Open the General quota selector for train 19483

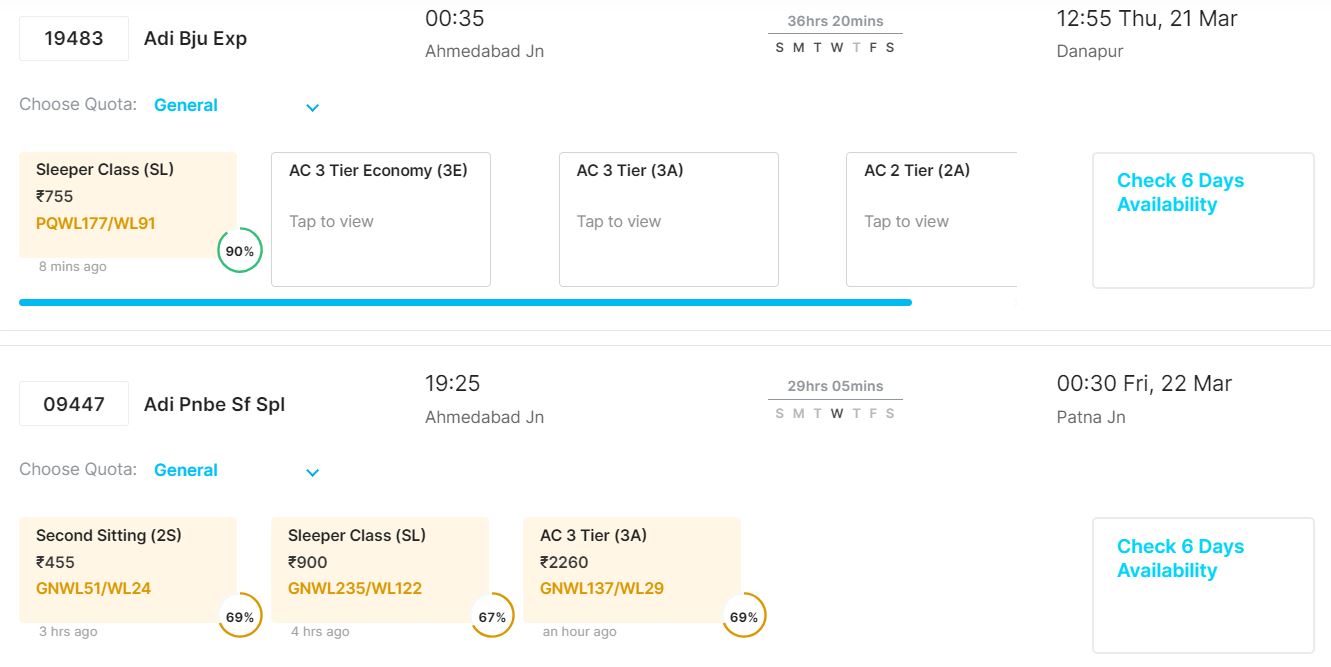pyautogui.click(x=186, y=105)
